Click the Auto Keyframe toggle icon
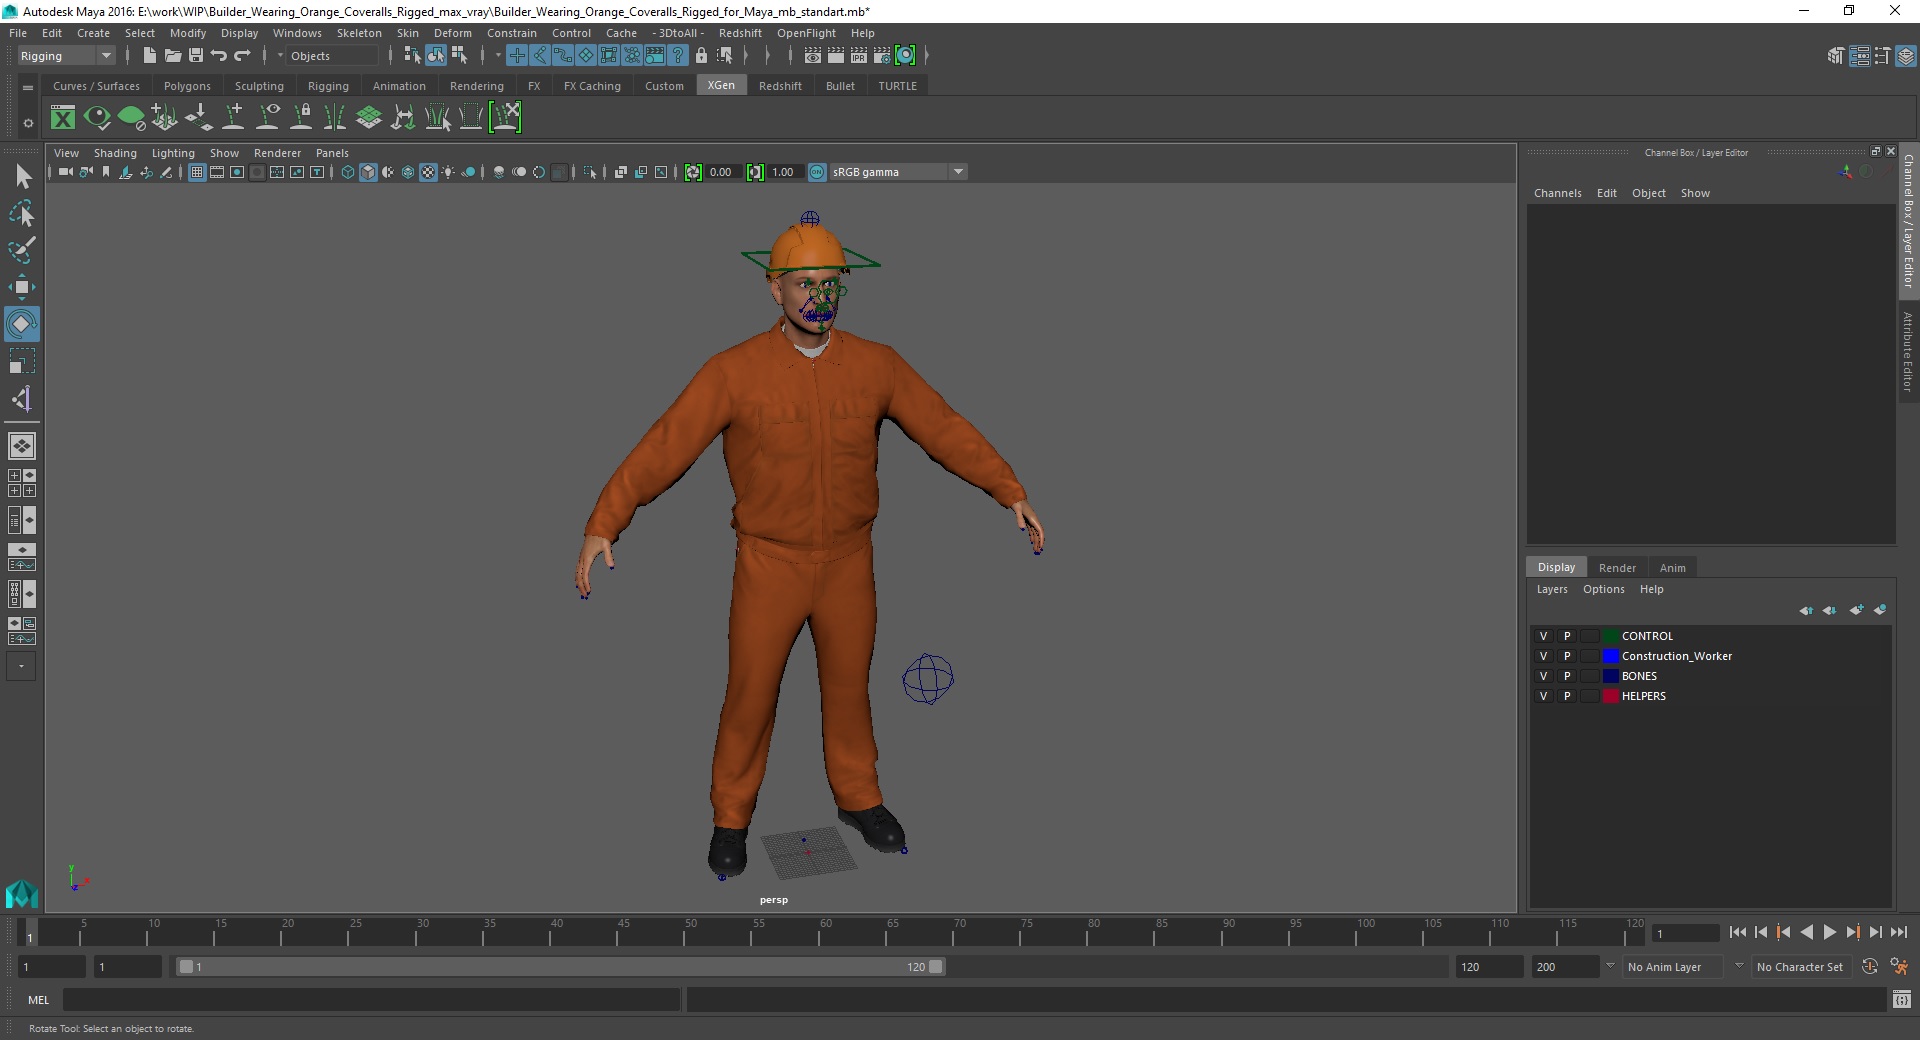The height and width of the screenshot is (1040, 1920). click(x=1870, y=967)
